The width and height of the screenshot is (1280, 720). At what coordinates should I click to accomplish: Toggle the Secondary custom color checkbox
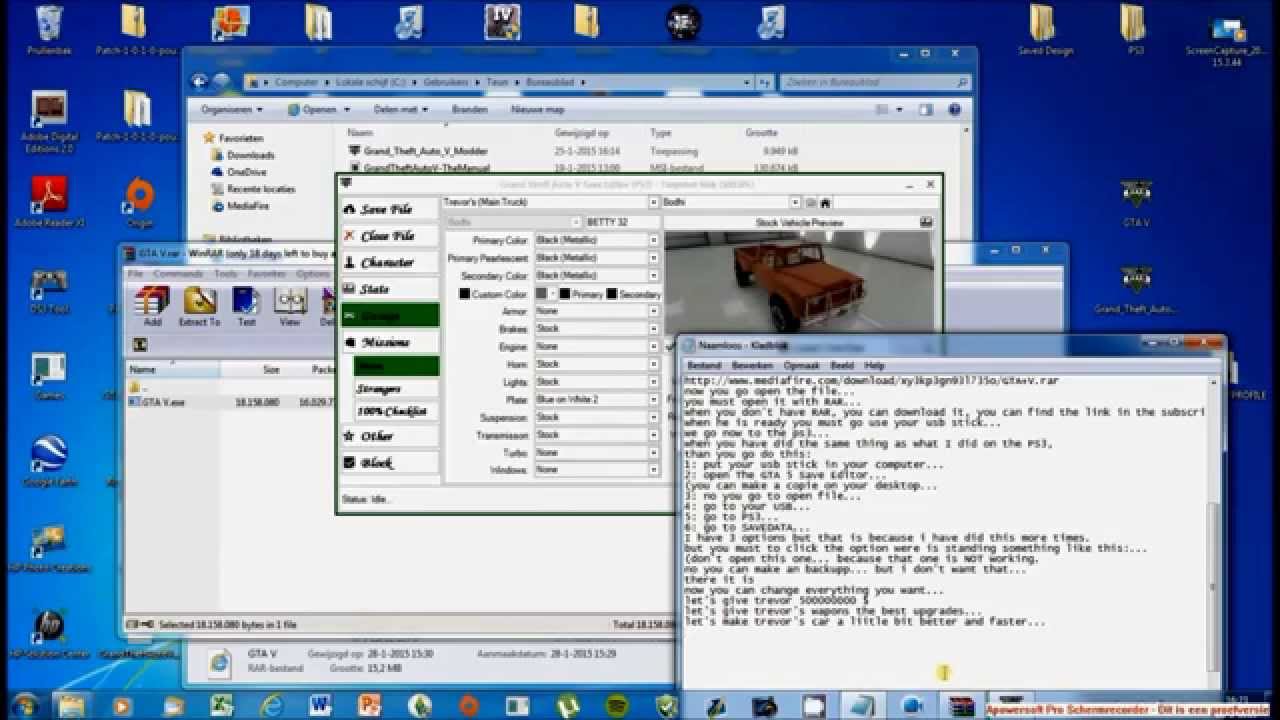click(611, 294)
